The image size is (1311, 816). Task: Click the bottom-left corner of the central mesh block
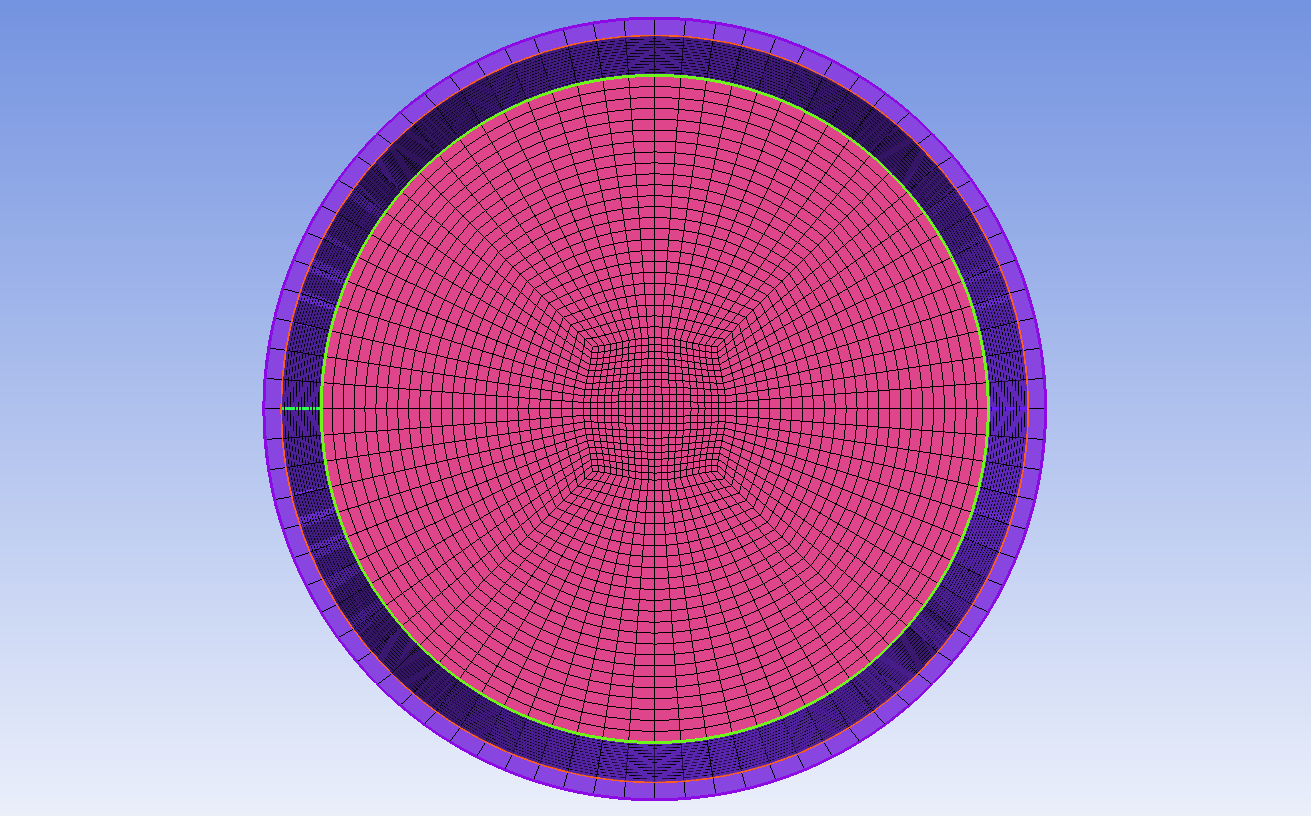(x=588, y=470)
